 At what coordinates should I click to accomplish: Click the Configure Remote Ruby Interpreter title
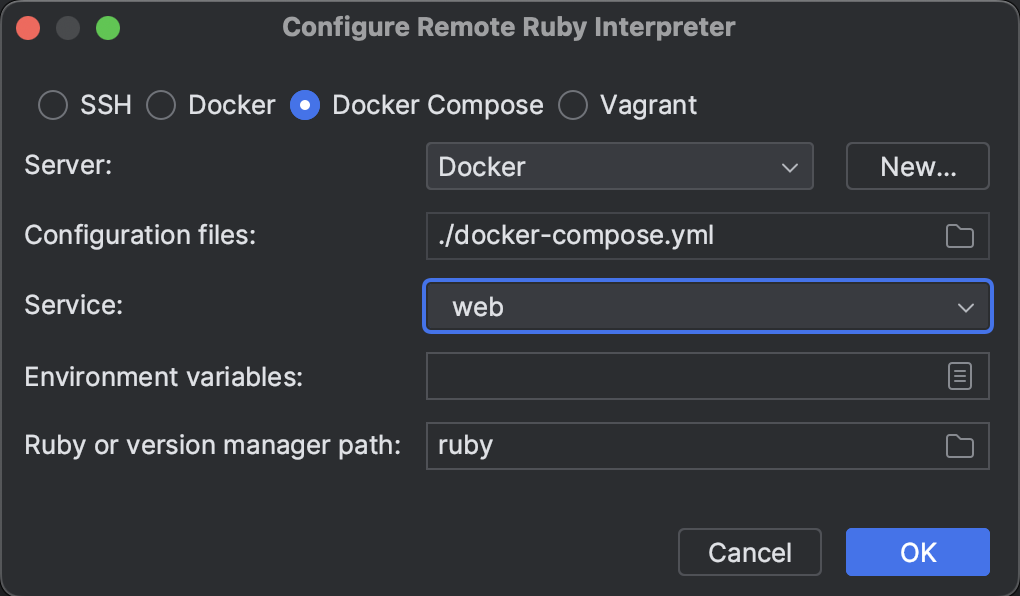click(509, 27)
